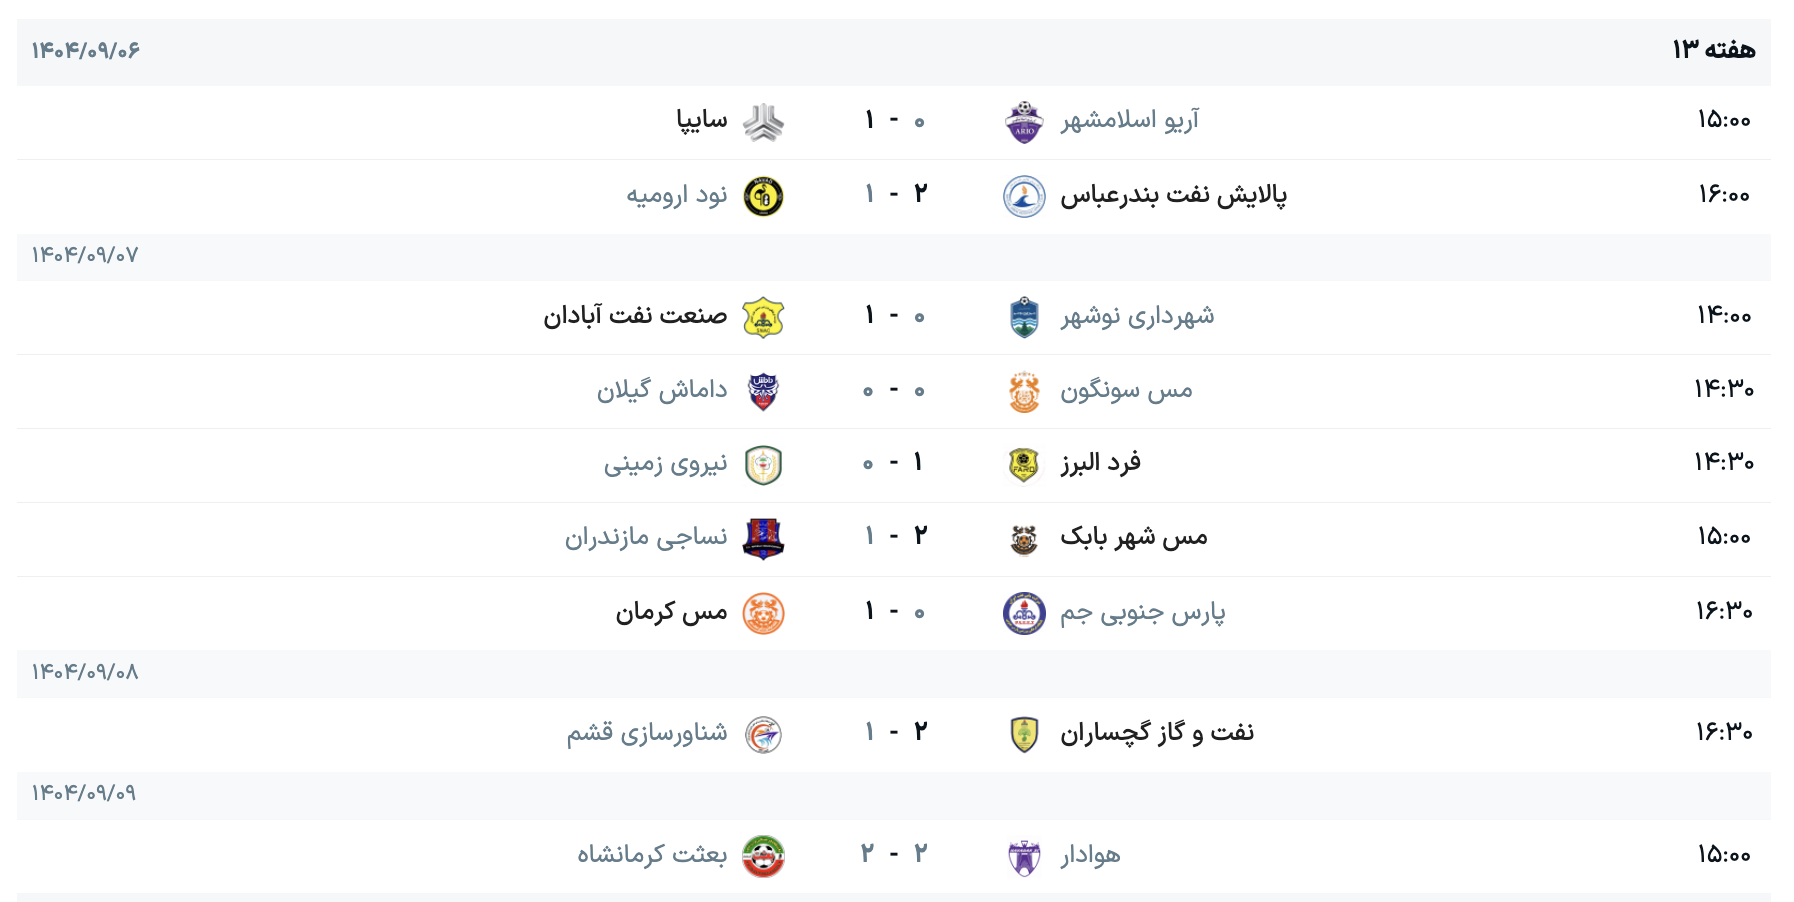Click the Sanat Naft Abadan yellow crest

[763, 317]
